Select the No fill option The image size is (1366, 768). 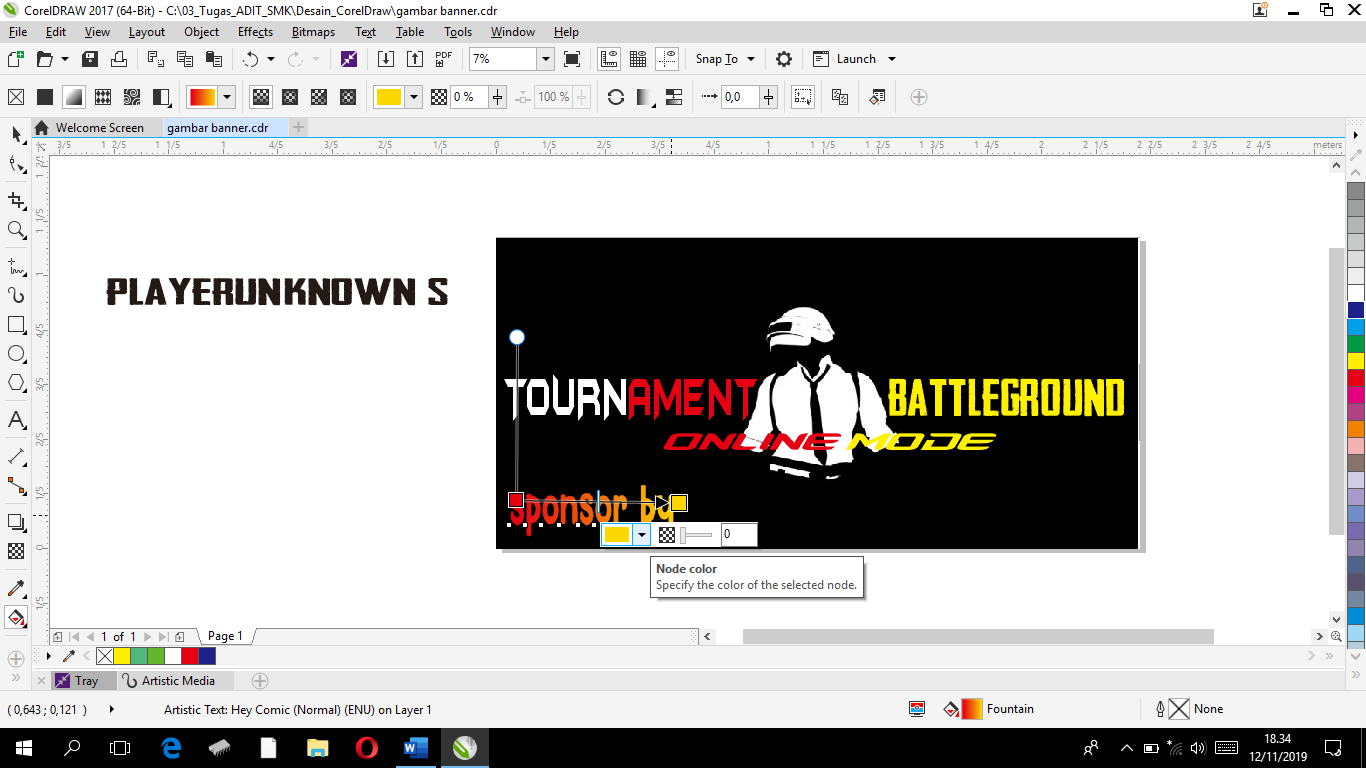click(16, 97)
